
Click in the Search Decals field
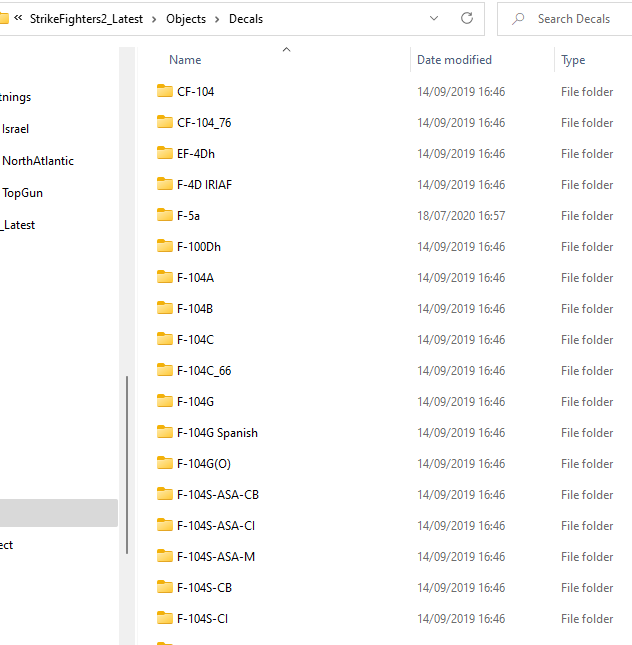pos(574,19)
